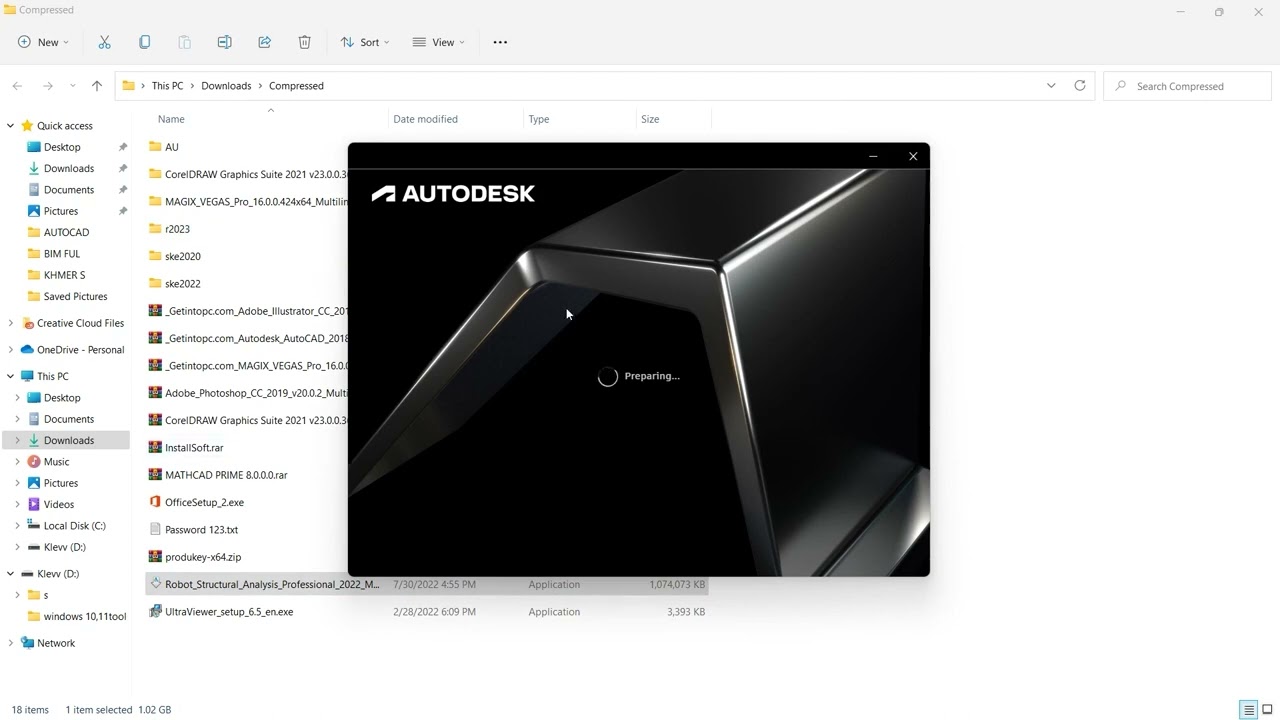The image size is (1280, 720).
Task: Click the Password 123.txt file icon
Action: pos(155,529)
